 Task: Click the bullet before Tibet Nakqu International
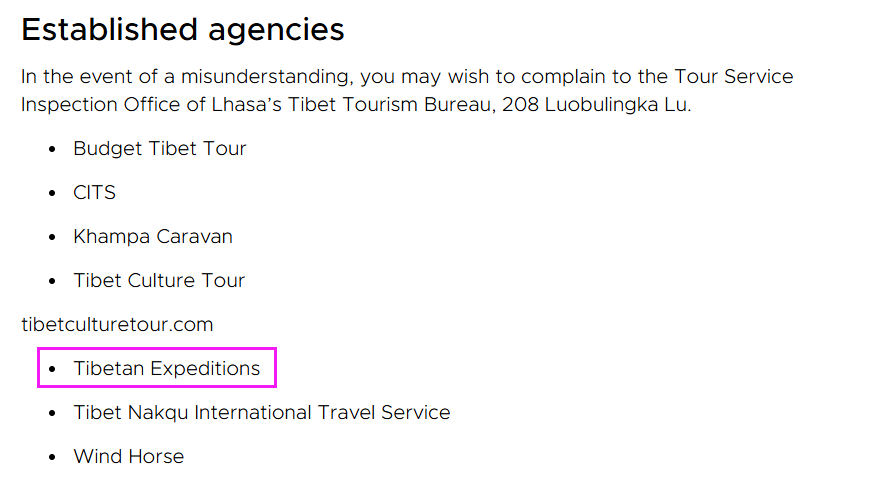point(52,413)
